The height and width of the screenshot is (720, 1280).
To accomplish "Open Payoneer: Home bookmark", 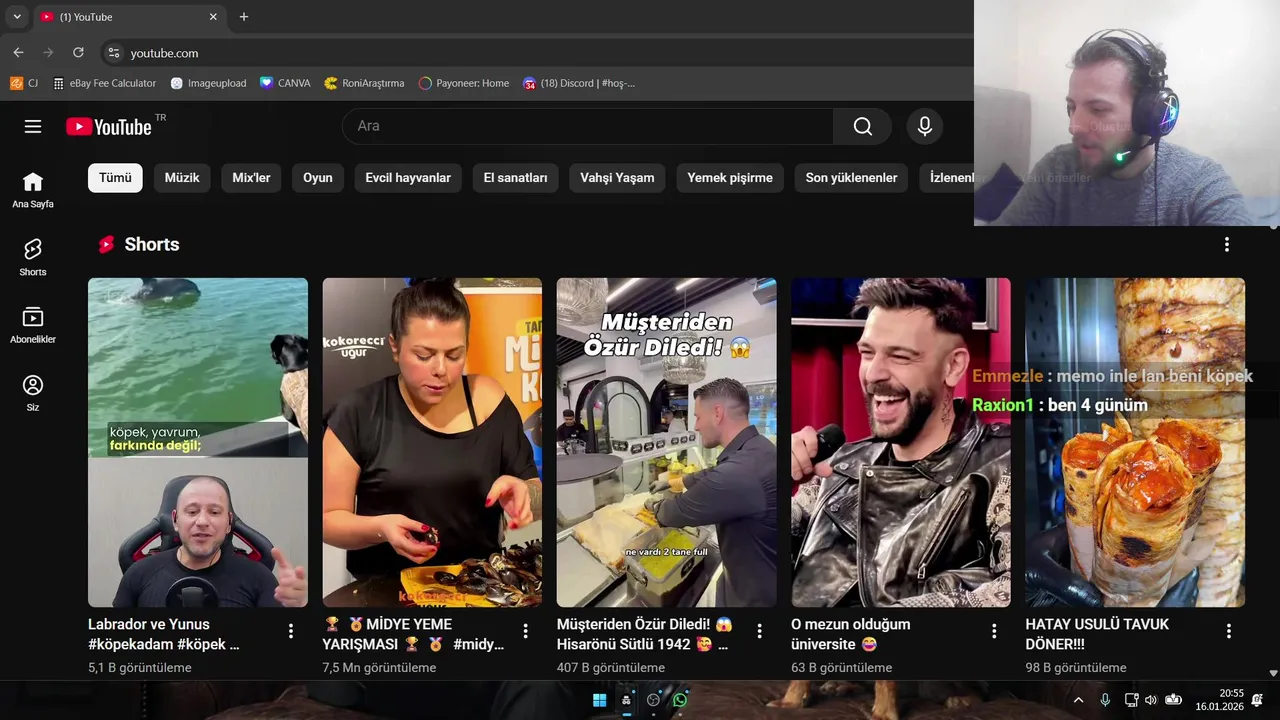I will point(464,83).
